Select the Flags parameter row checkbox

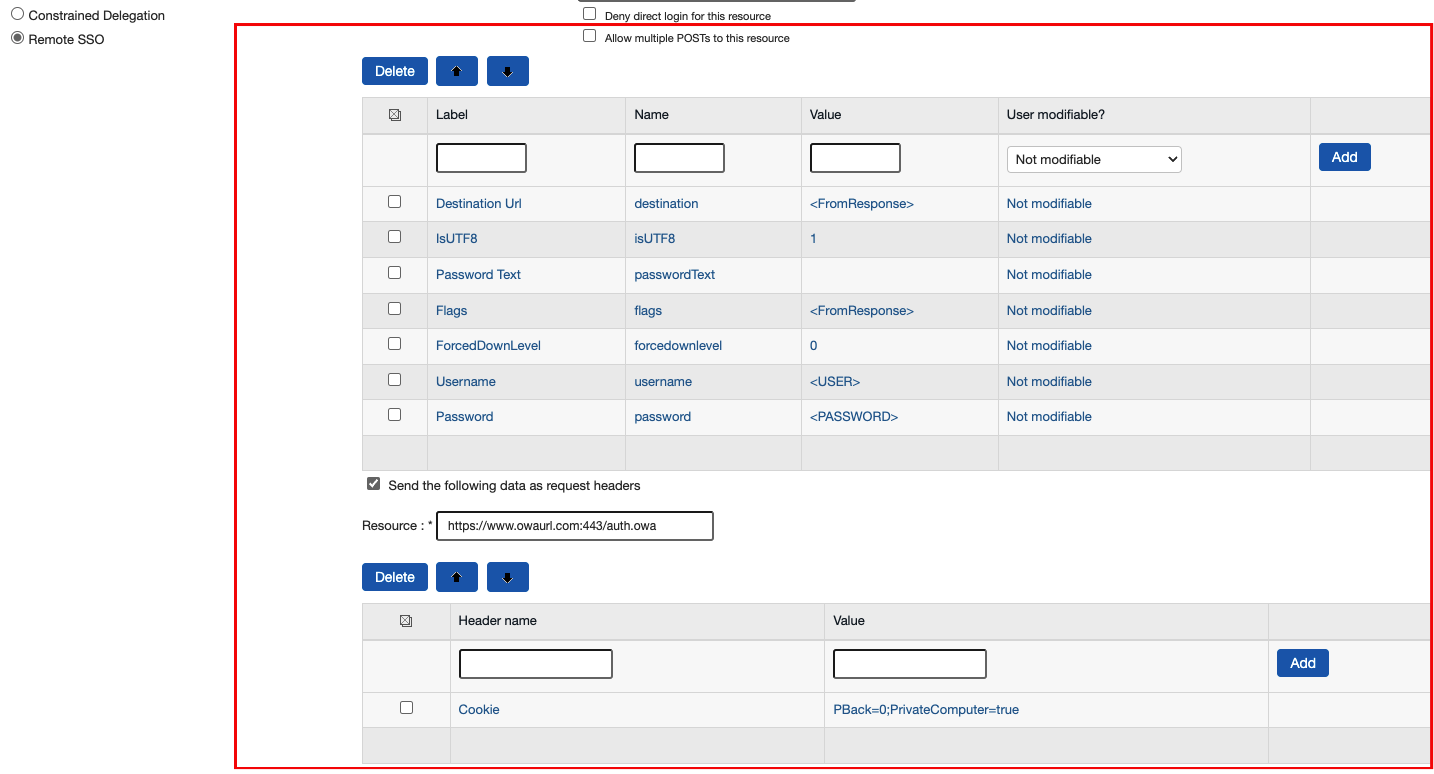click(x=394, y=307)
